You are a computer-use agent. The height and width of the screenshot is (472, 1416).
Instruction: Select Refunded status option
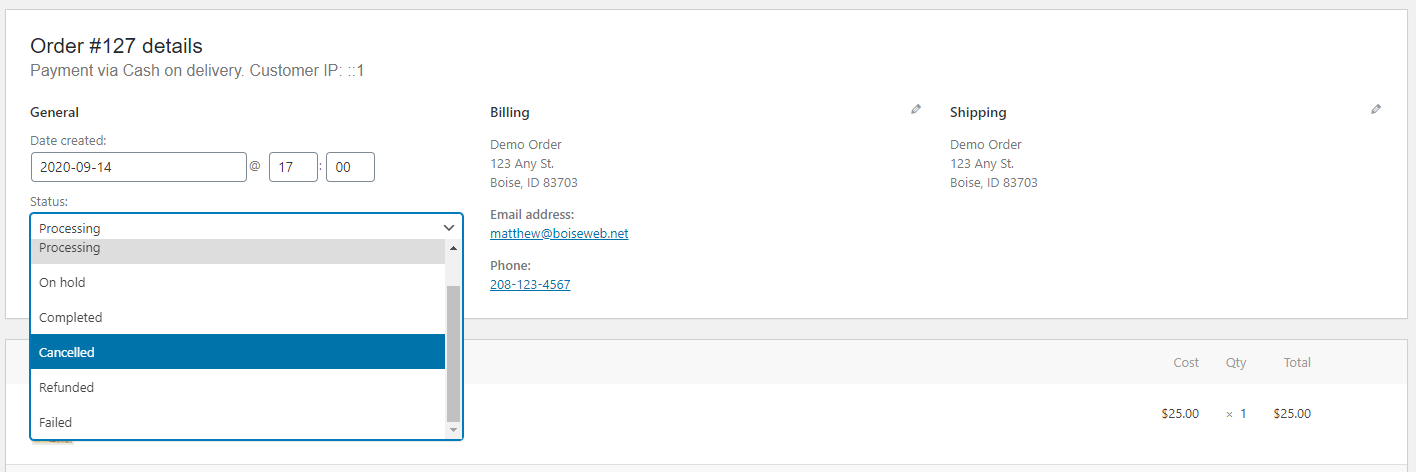pos(238,387)
